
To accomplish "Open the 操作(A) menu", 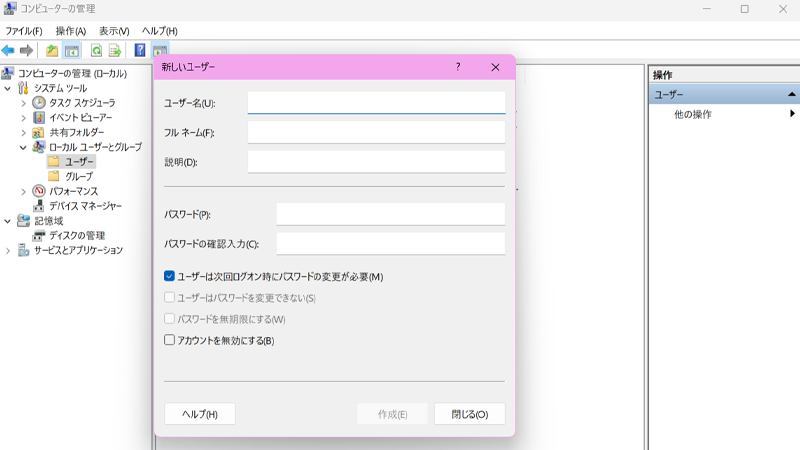I will pos(70,31).
